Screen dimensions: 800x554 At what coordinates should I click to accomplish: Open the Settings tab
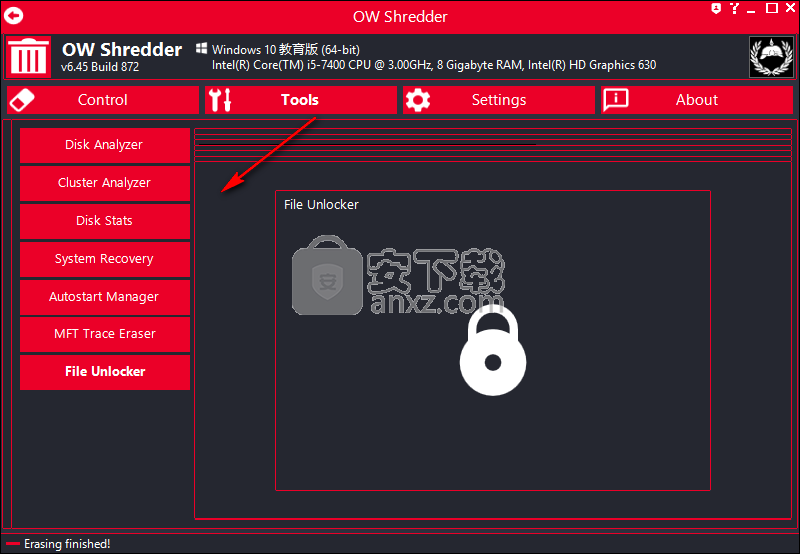point(499,99)
